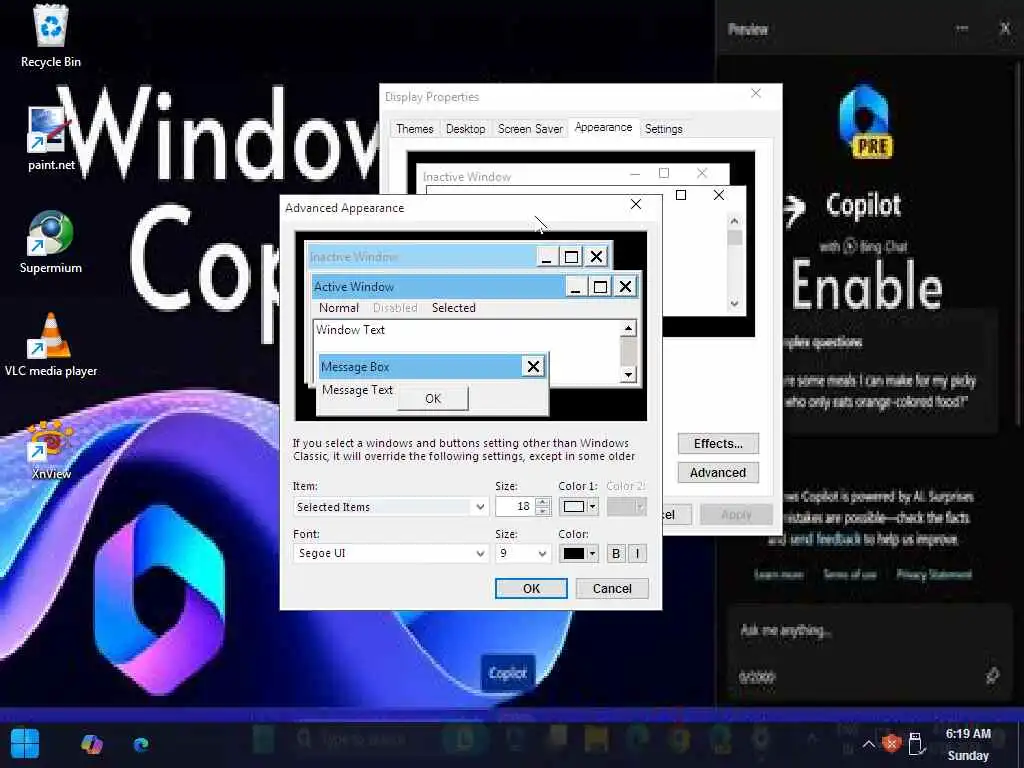Click the preview Inactive Window maximize button

coord(571,257)
